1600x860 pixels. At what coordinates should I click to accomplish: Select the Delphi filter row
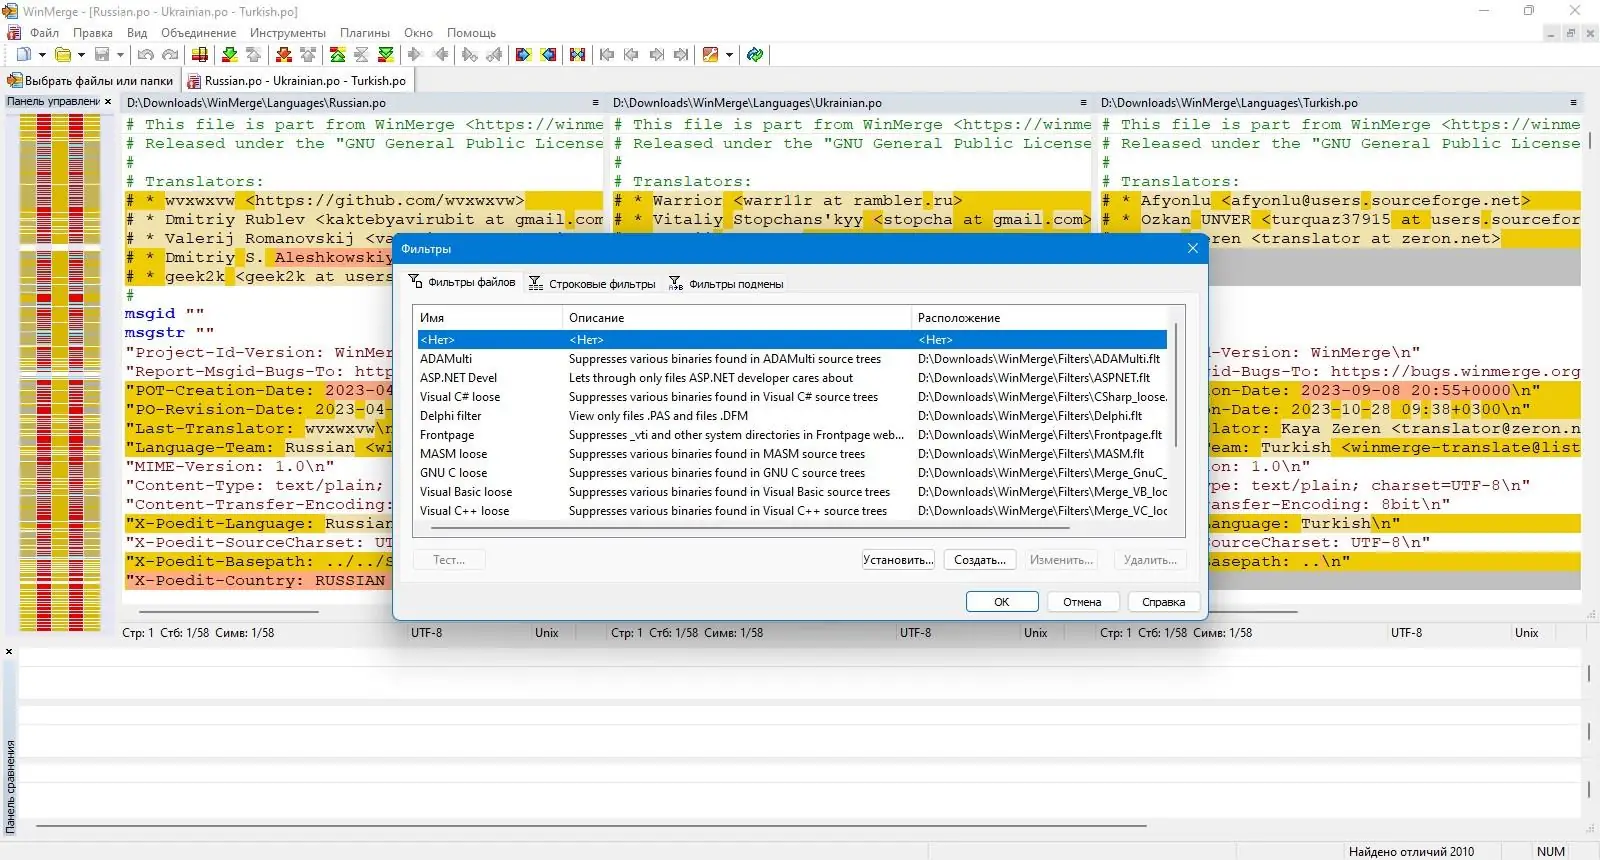[x=792, y=416]
